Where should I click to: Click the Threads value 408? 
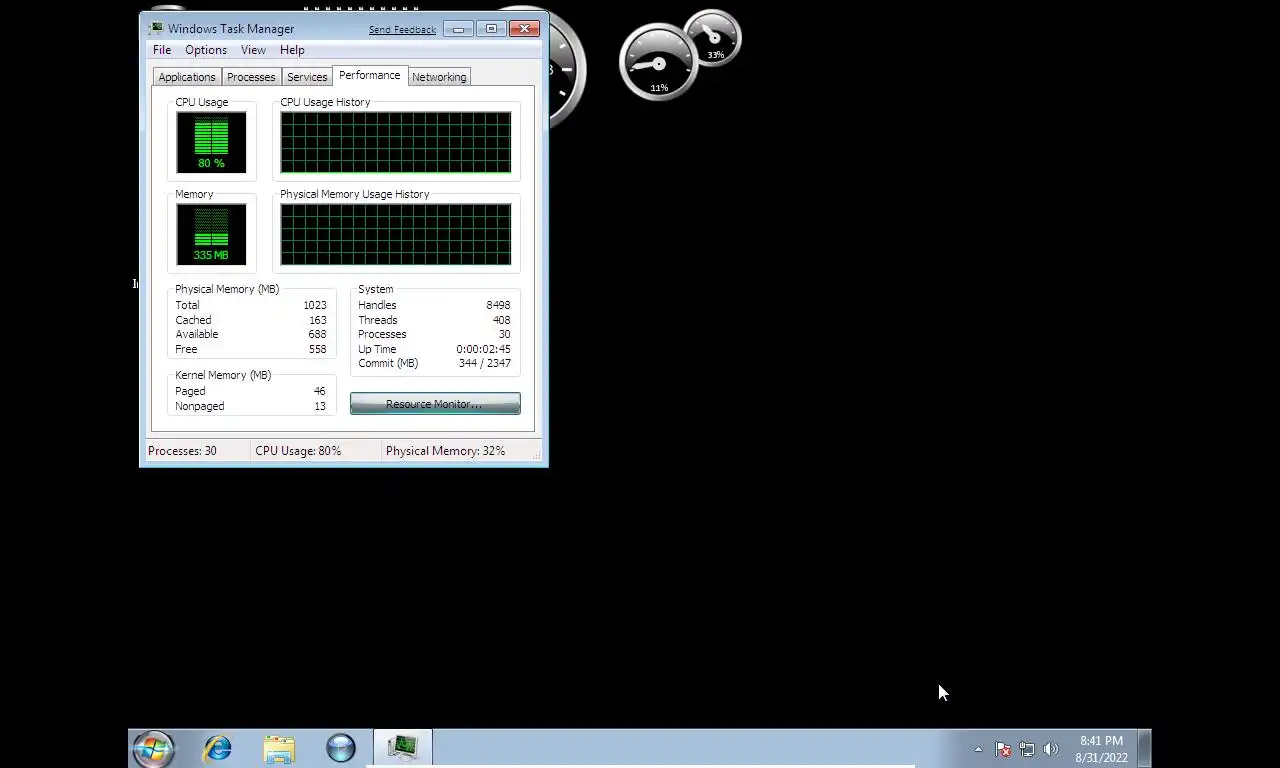(x=501, y=320)
